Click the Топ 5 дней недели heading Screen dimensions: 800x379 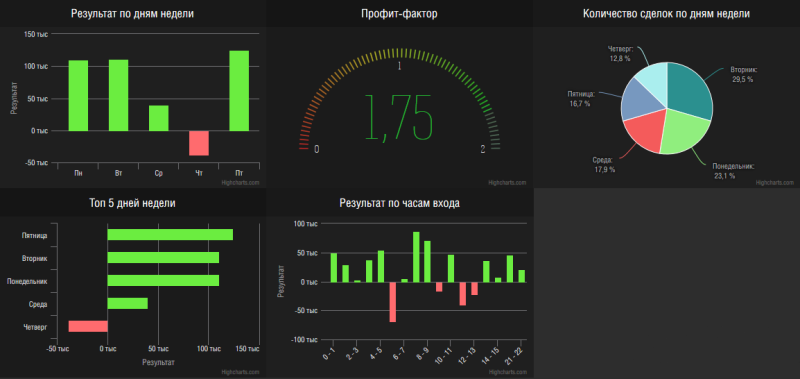tap(132, 203)
